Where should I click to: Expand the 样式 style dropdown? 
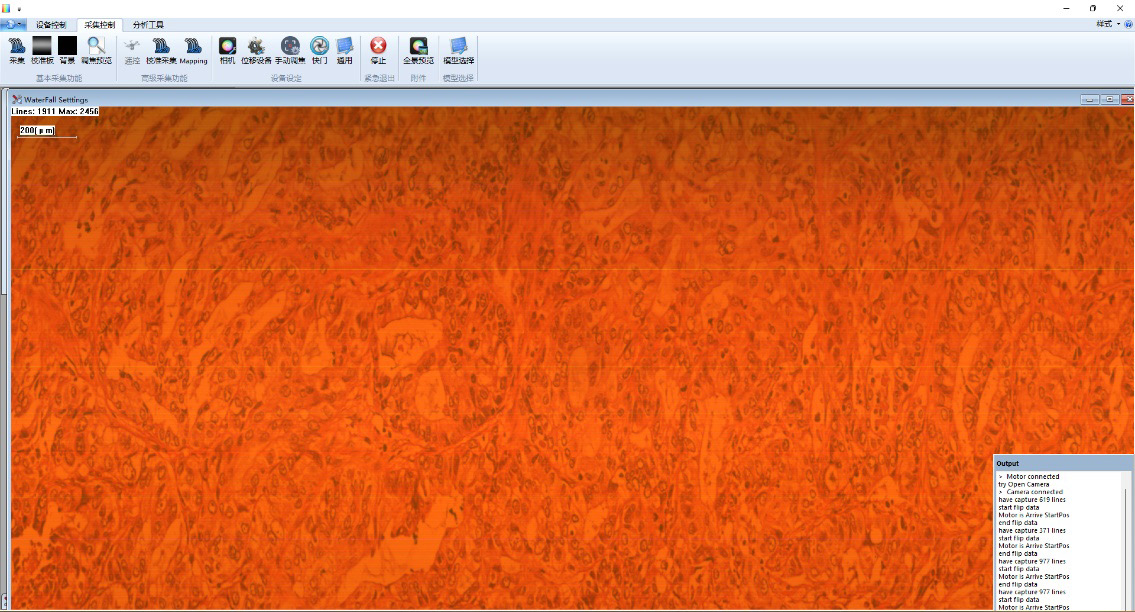1107,24
